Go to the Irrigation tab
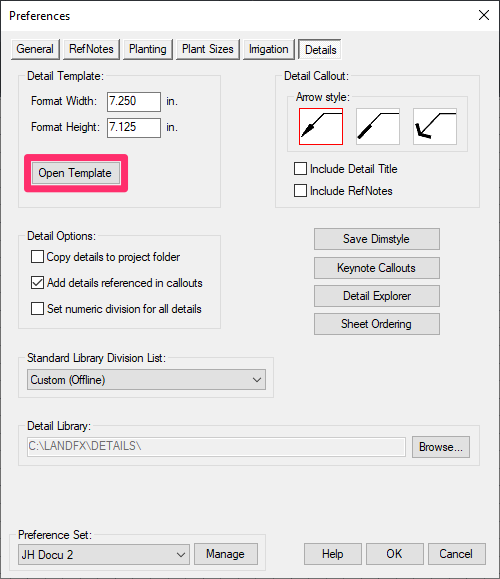 click(x=268, y=49)
